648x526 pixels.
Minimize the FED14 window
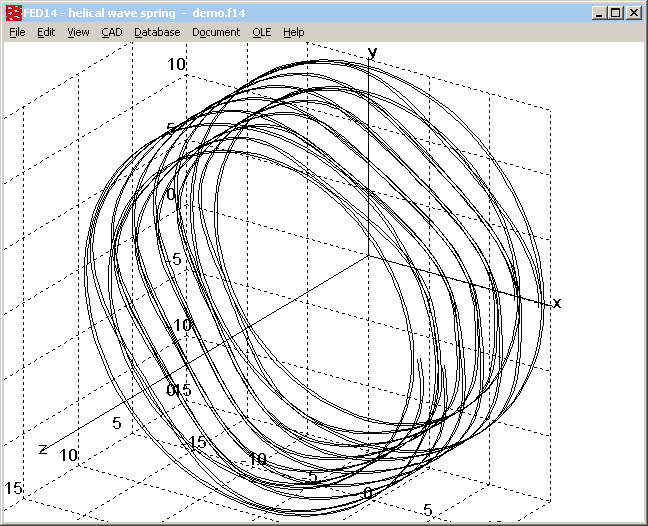(x=599, y=13)
